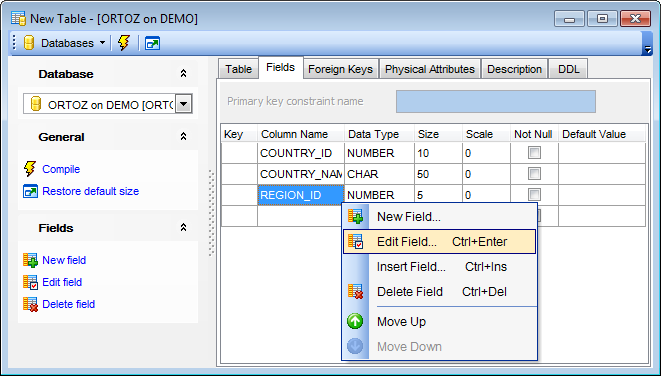Image resolution: width=661 pixels, height=376 pixels.
Task: Select the COUNTRY_ID column name cell
Action: coord(301,153)
